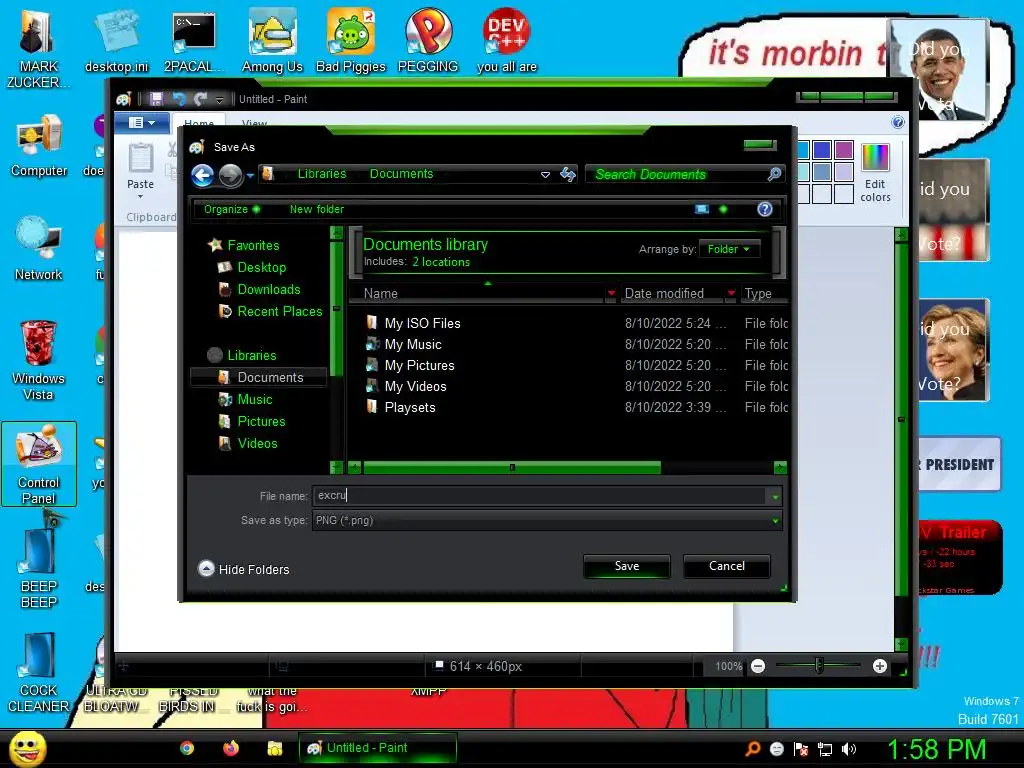Open the Control Panel desktop icon

(39, 464)
